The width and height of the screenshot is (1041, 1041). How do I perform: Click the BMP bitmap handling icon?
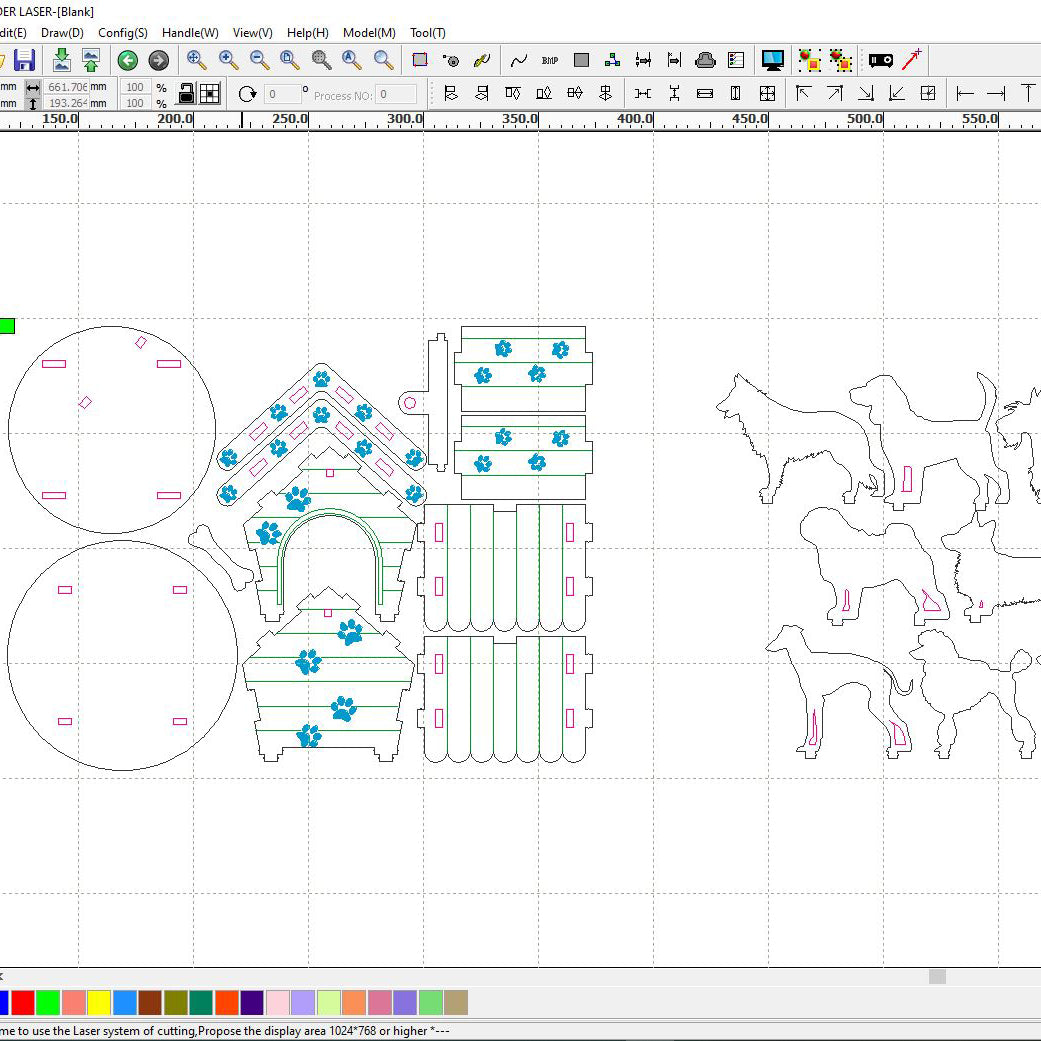coord(549,60)
